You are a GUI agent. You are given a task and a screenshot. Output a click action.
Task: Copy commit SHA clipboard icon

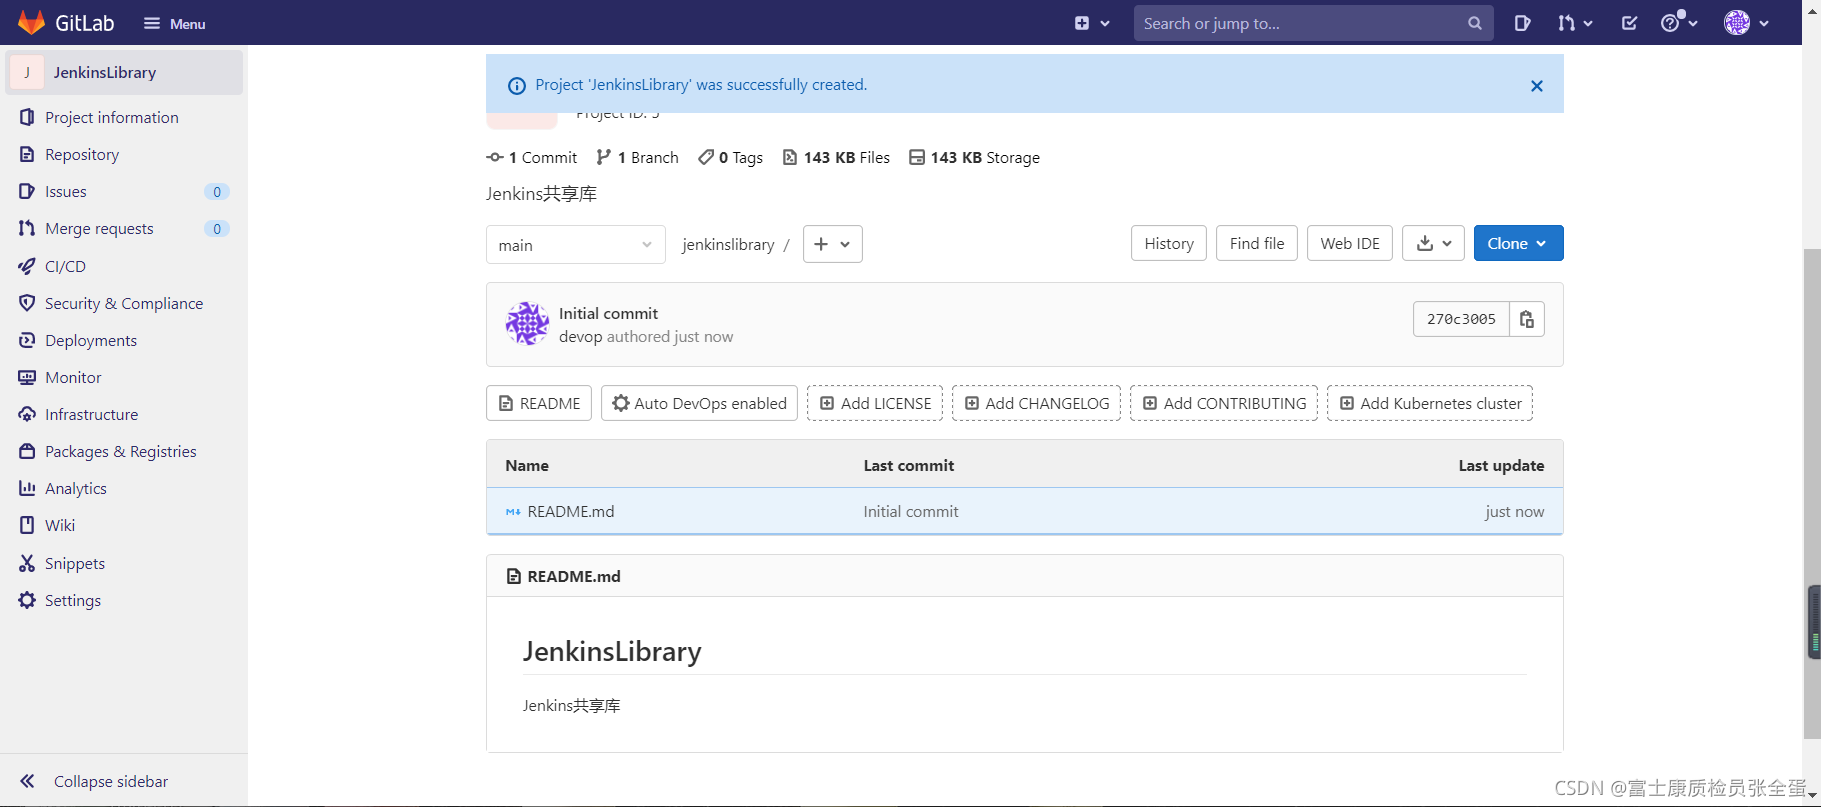(1527, 319)
